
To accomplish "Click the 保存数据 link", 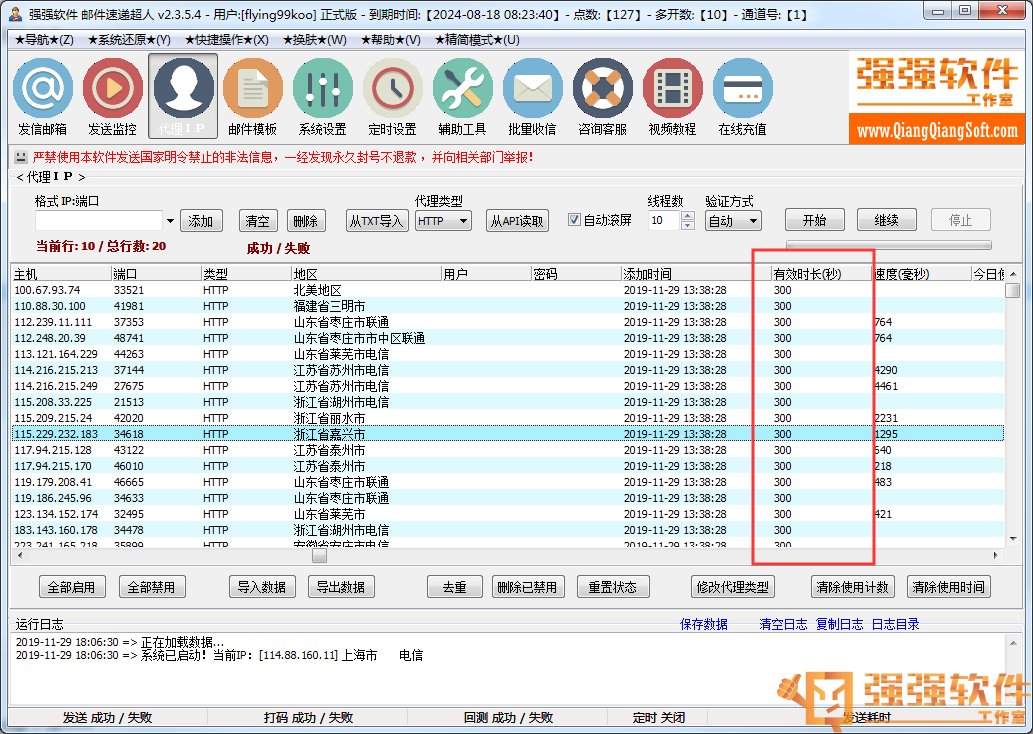I will pos(704,624).
